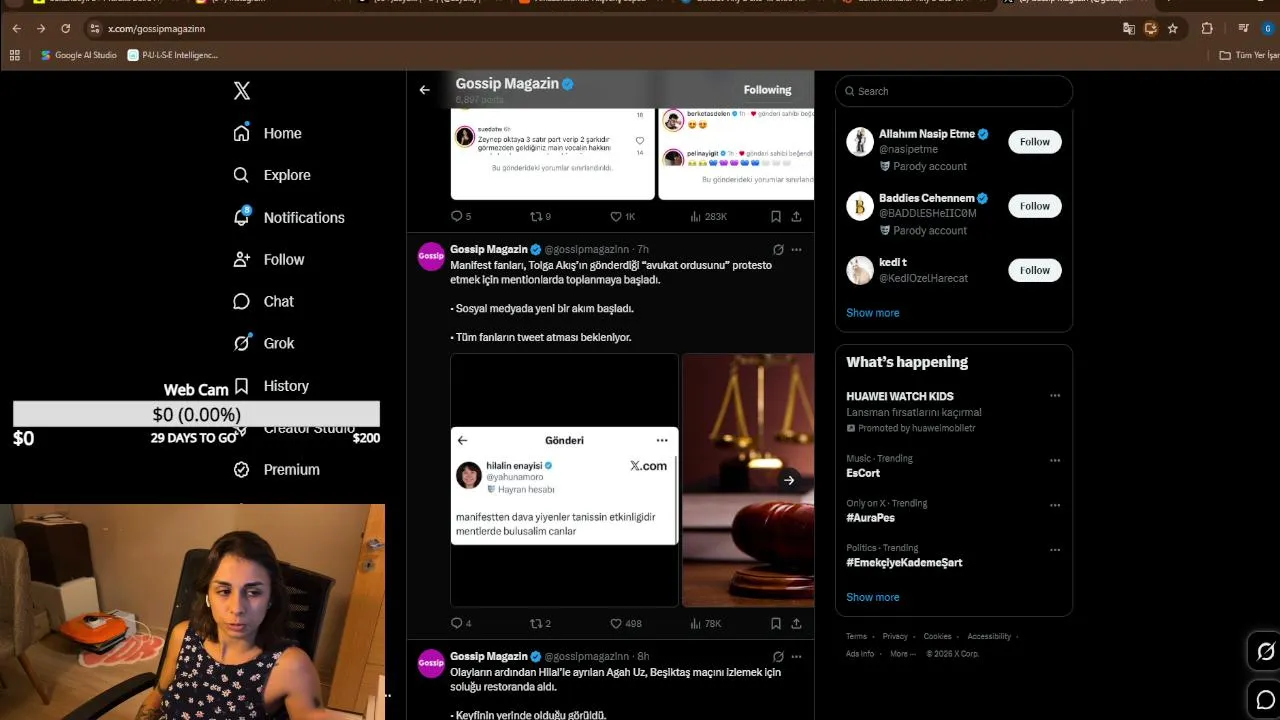This screenshot has height=720, width=1280.
Task: Open the hilalin enayisi screenshot image
Action: click(564, 480)
